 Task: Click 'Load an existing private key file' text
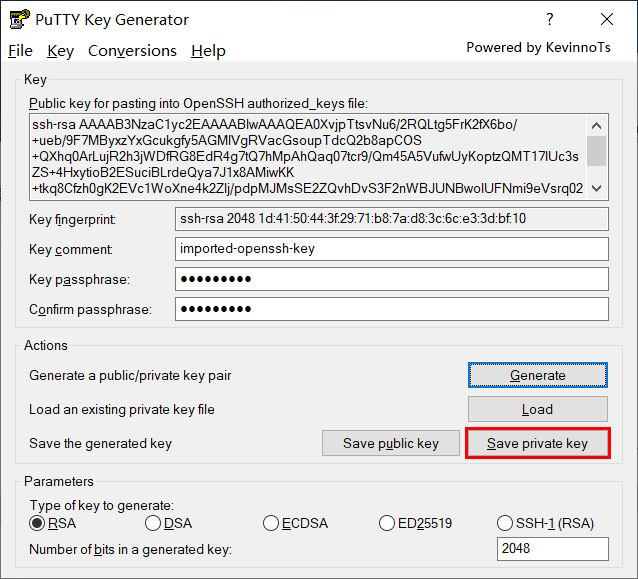click(122, 410)
